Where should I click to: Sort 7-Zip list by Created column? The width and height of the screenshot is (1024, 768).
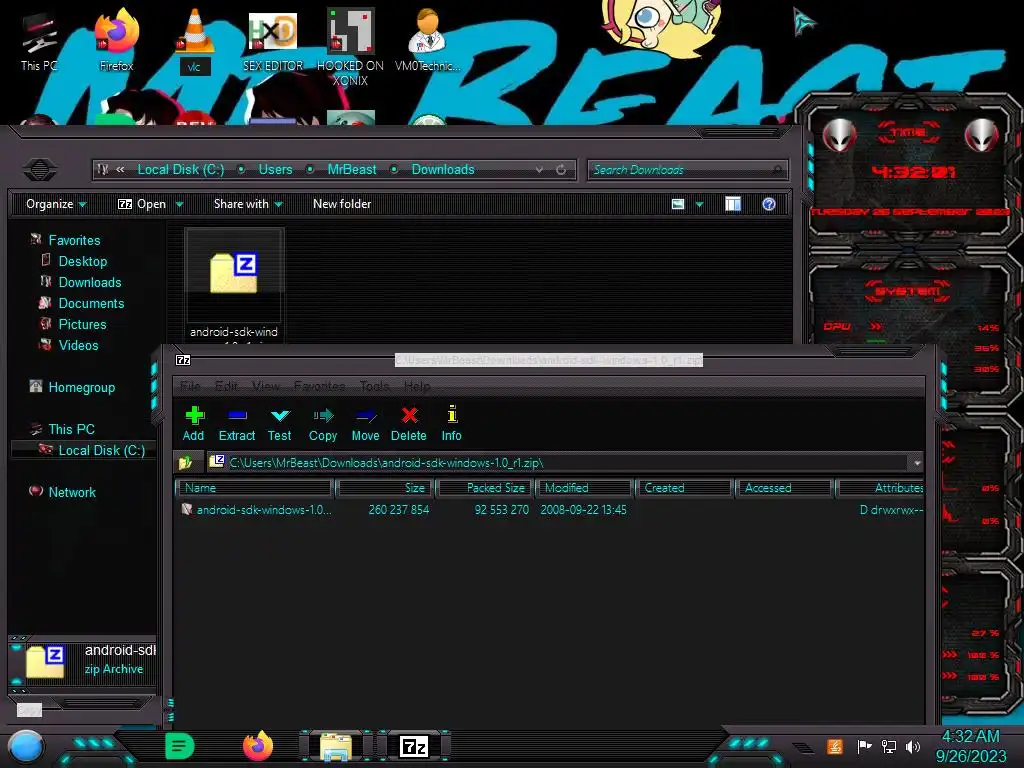click(684, 488)
